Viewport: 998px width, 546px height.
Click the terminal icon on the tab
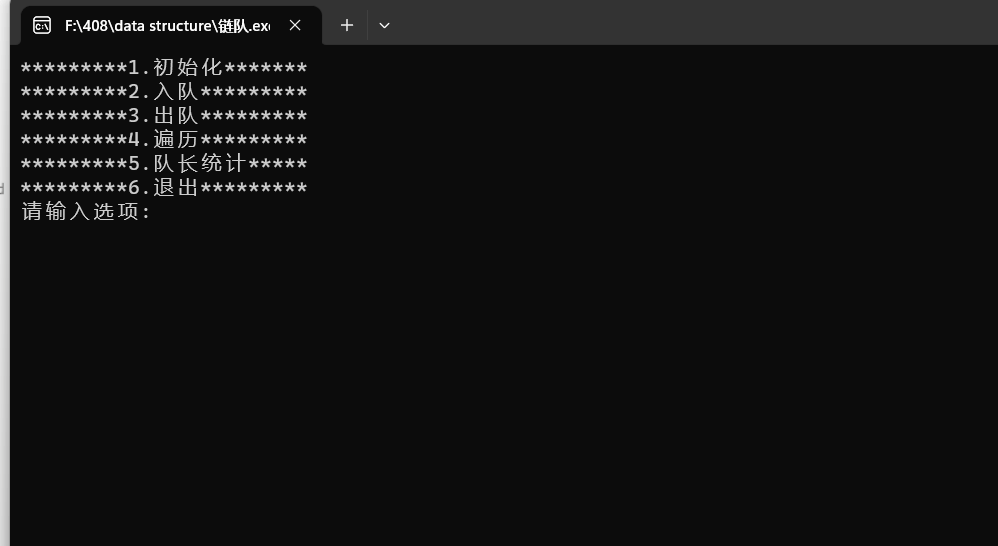pos(42,25)
